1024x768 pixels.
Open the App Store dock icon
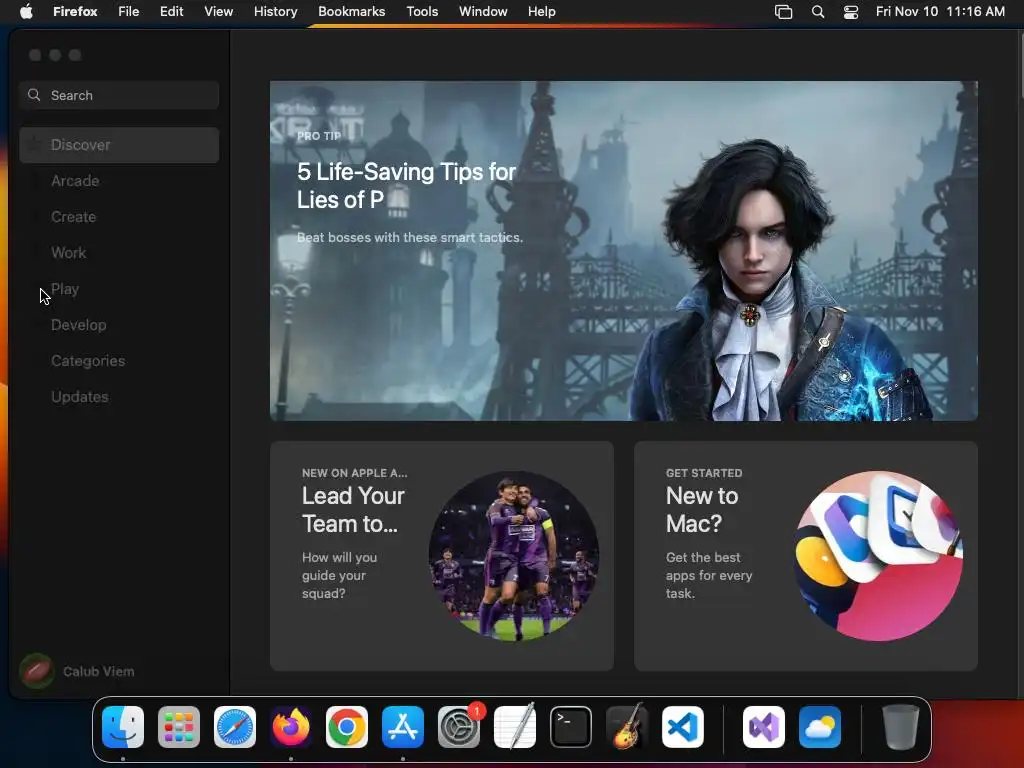point(403,726)
